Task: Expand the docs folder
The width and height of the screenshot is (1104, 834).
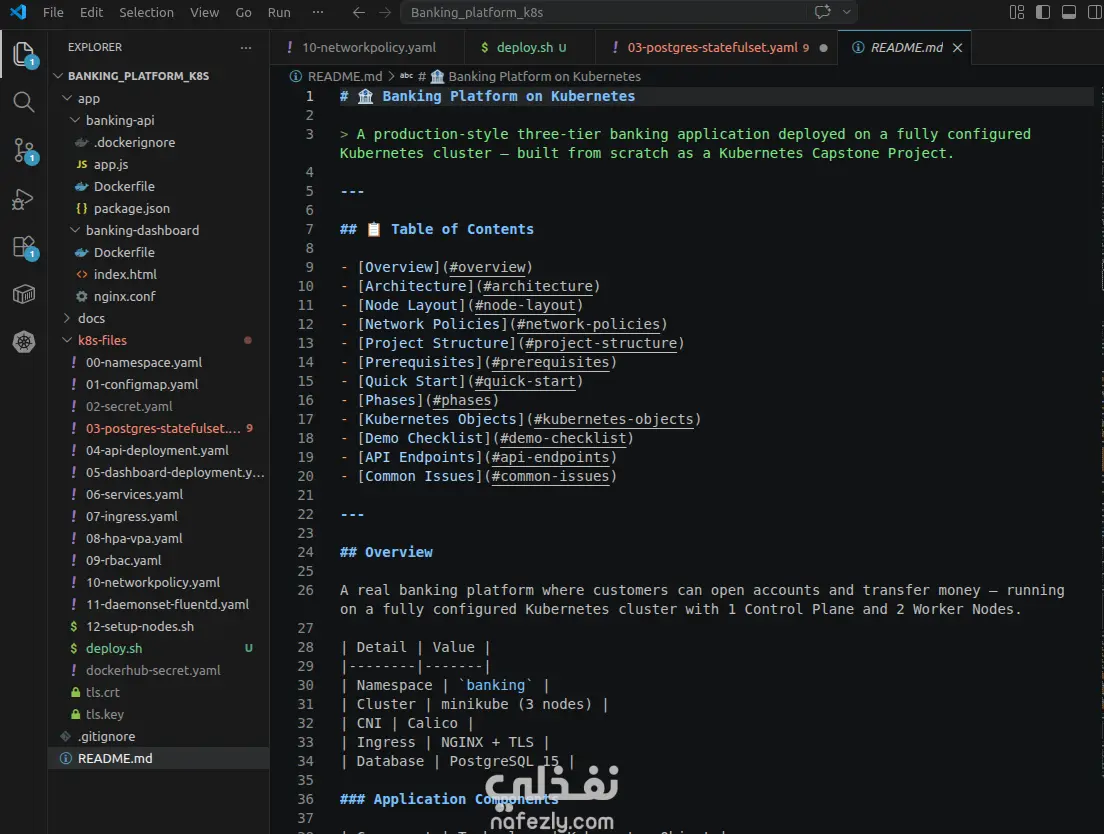Action: click(67, 318)
